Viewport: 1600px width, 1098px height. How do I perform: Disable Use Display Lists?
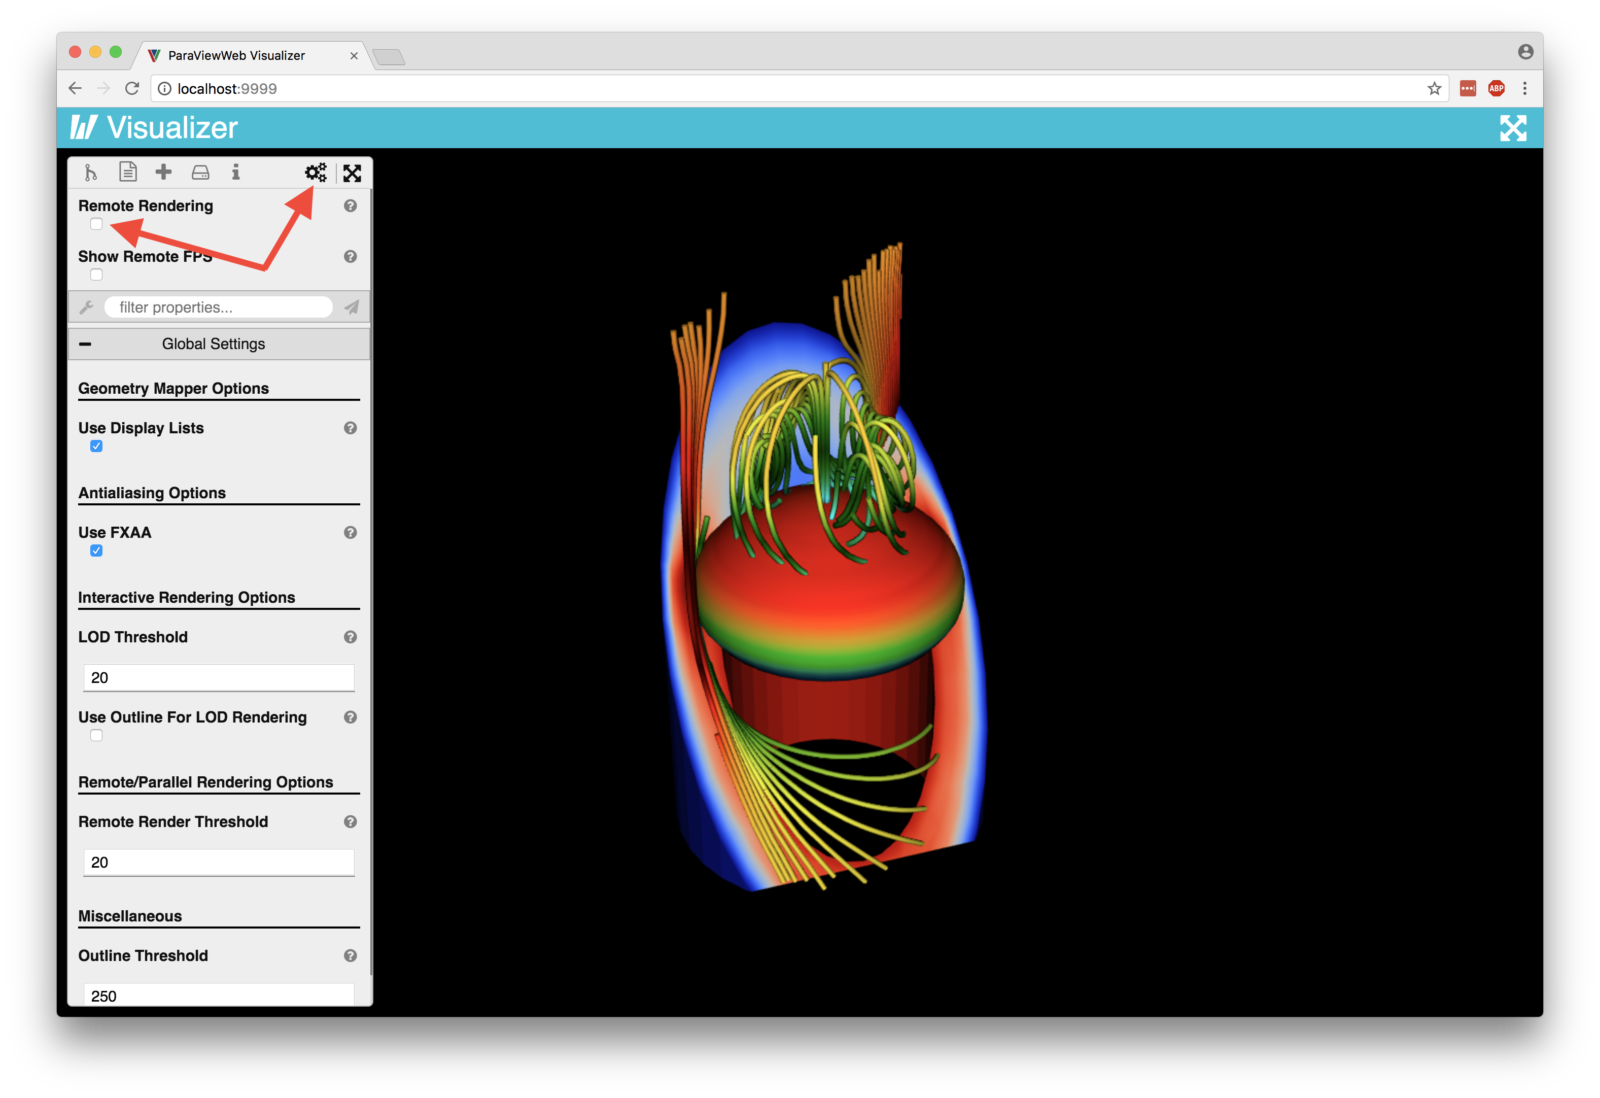tap(95, 446)
